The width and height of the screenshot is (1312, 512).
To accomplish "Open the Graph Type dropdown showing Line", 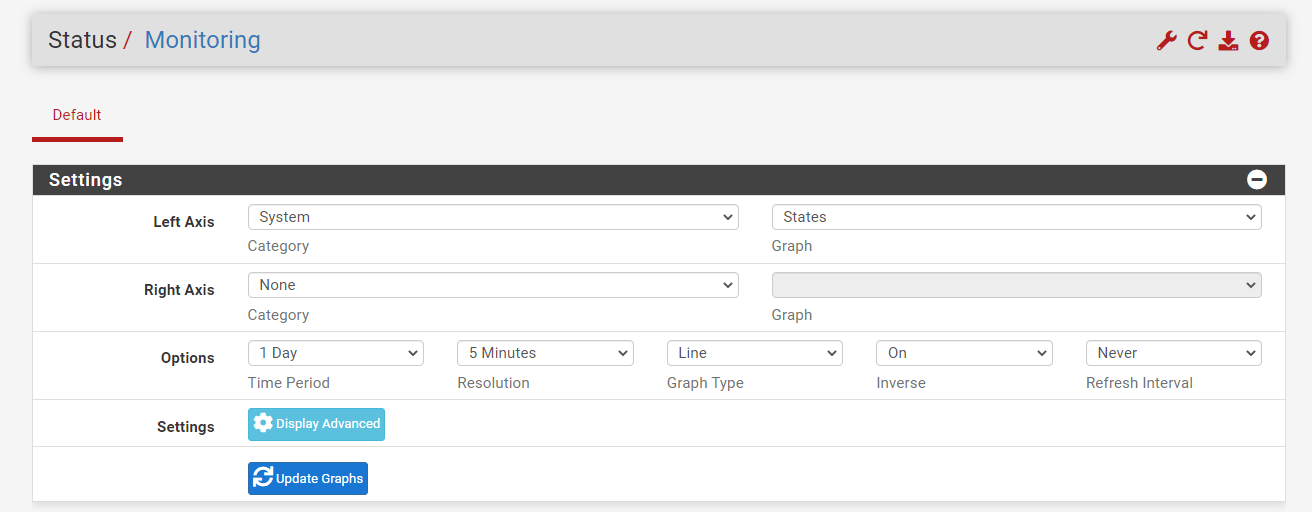I will click(755, 353).
